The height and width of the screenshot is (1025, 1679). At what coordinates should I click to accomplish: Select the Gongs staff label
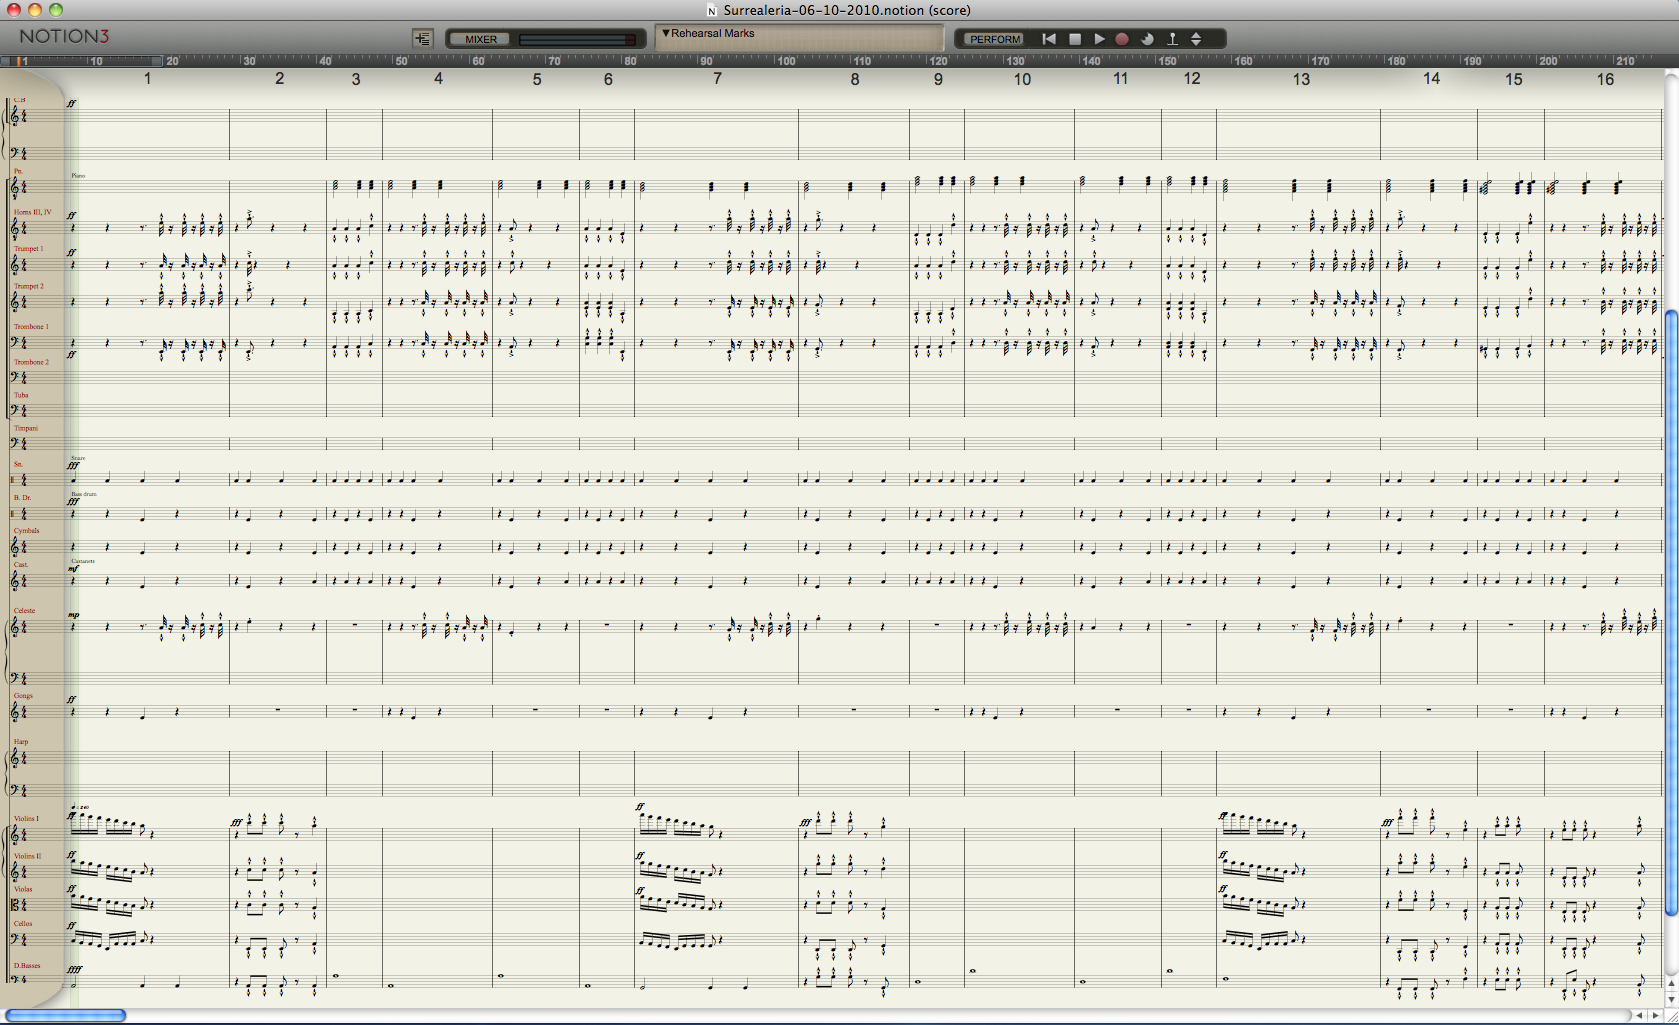tap(23, 695)
